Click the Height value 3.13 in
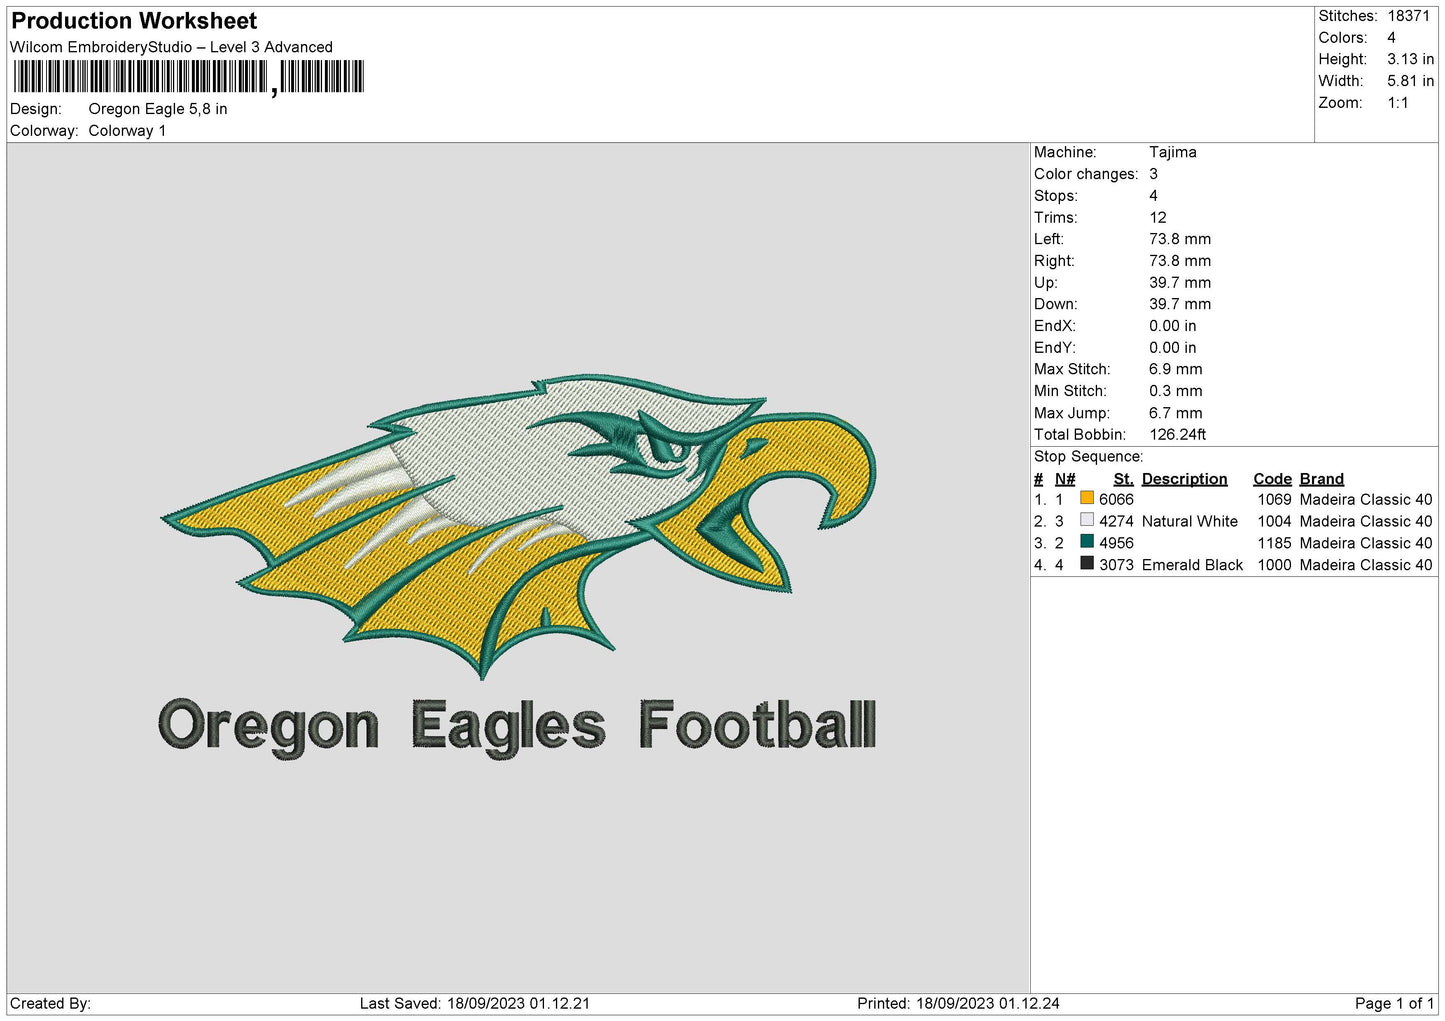Image resolution: width=1445 pixels, height=1021 pixels. pos(1410,59)
